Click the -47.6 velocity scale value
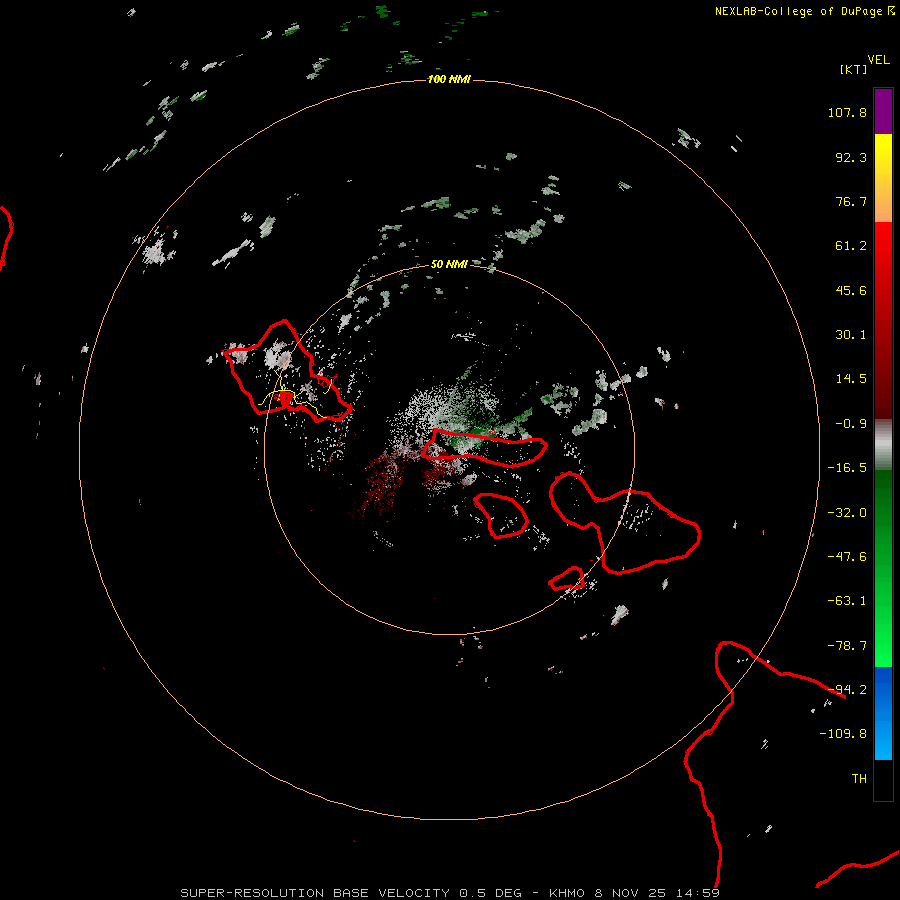This screenshot has height=900, width=900. (847, 557)
